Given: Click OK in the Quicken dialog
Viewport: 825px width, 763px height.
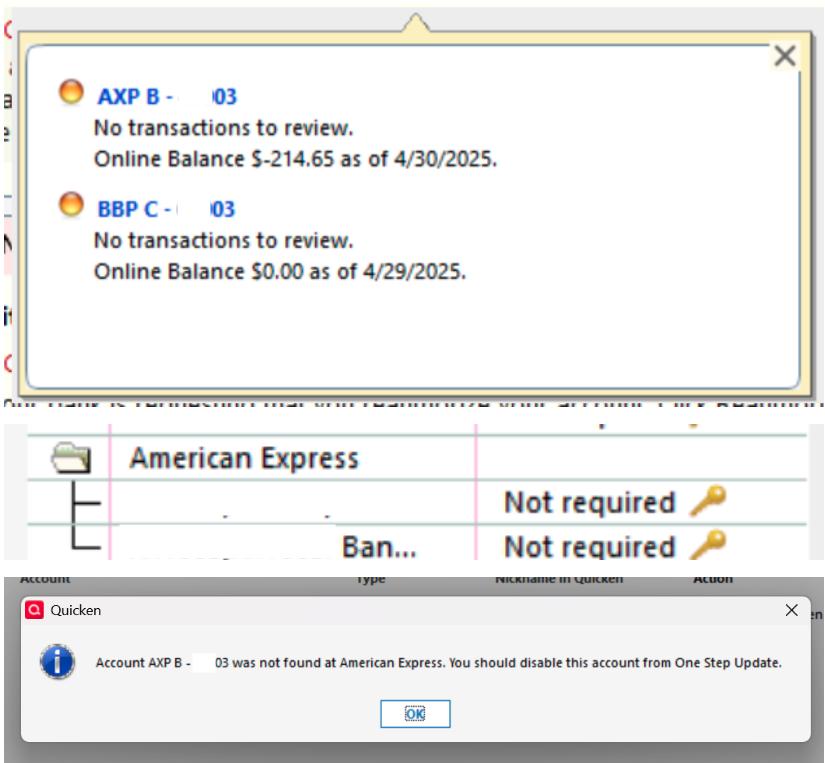Looking at the screenshot, I should pyautogui.click(x=415, y=714).
